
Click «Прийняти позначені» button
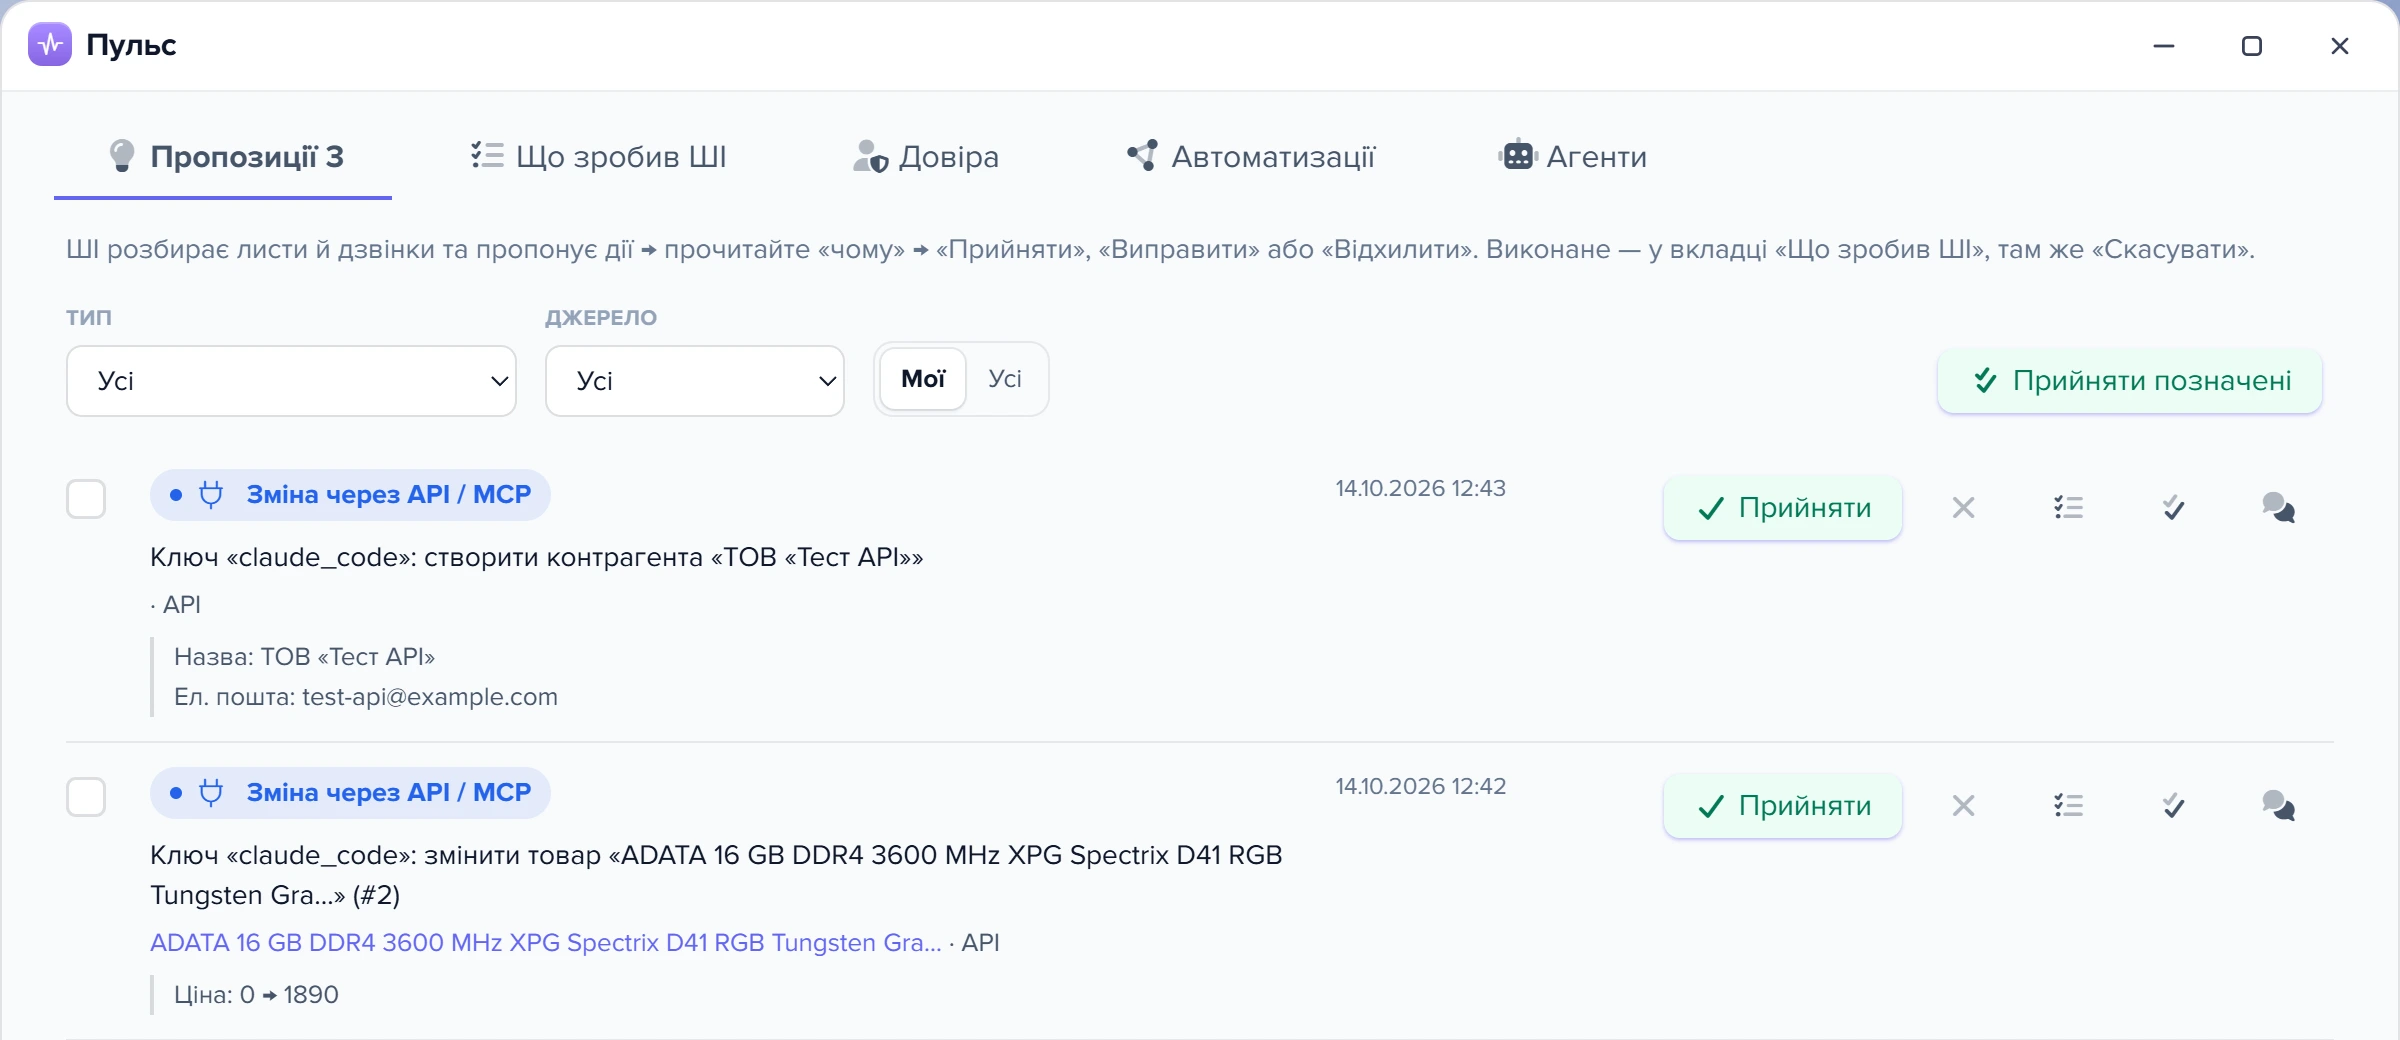[x=2130, y=381]
